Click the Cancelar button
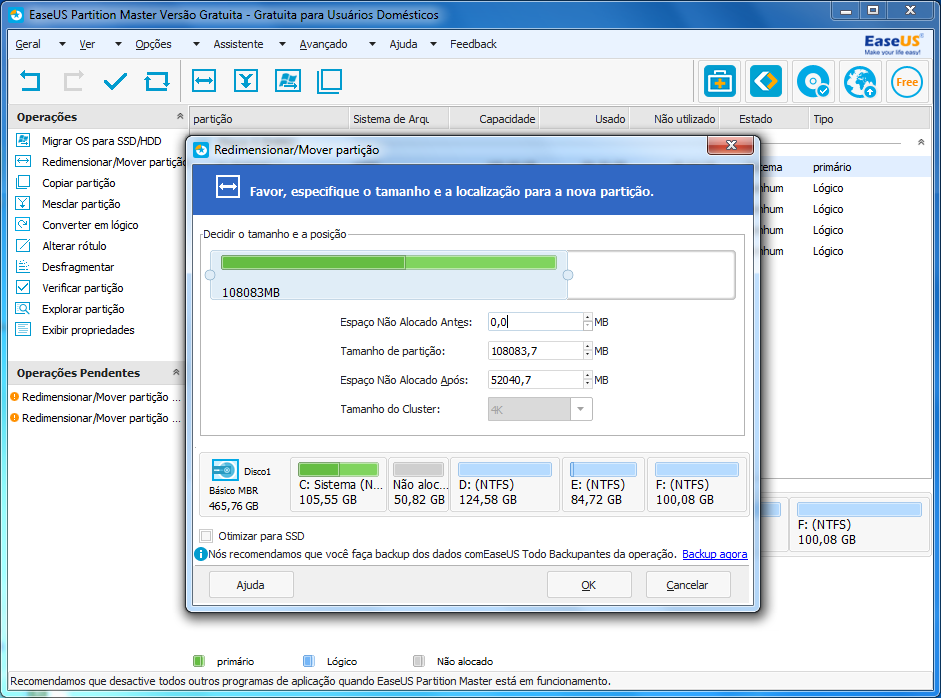 tap(688, 585)
